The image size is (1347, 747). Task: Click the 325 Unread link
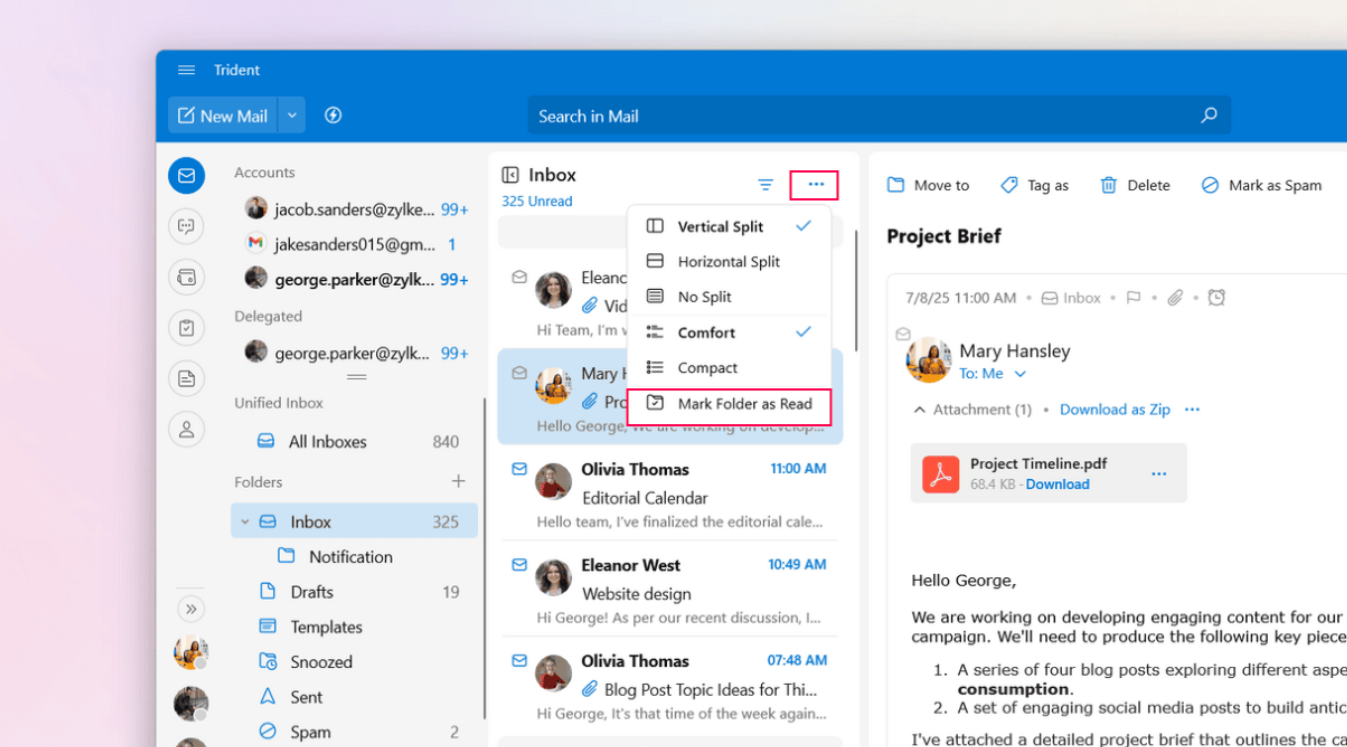tap(537, 201)
